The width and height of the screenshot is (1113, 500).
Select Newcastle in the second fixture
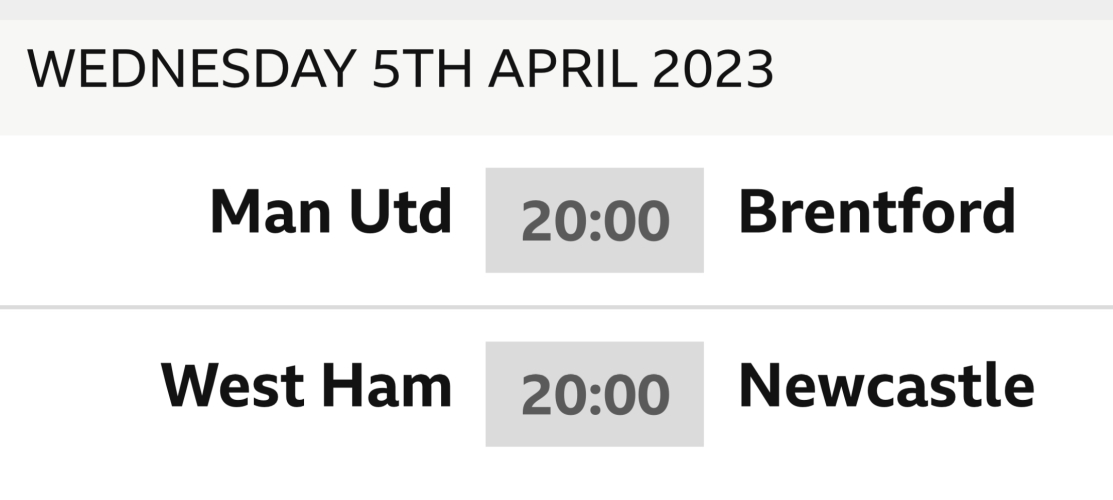885,386
